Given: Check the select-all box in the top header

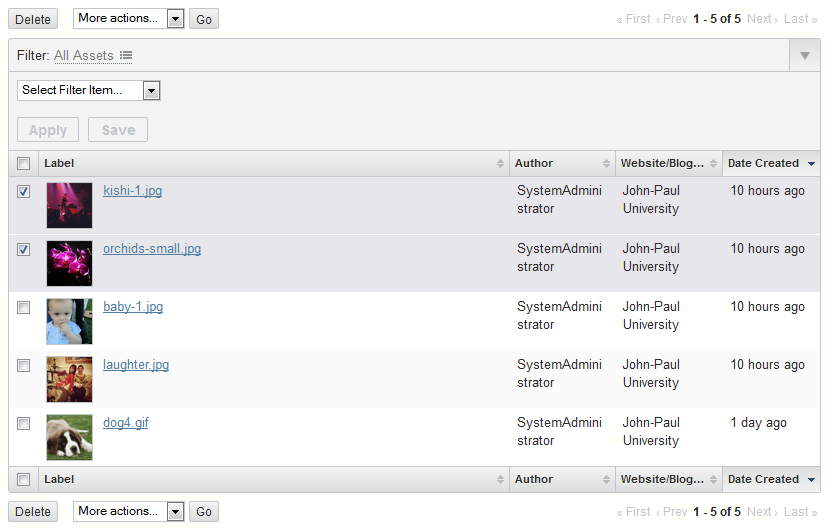Looking at the screenshot, I should [24, 164].
